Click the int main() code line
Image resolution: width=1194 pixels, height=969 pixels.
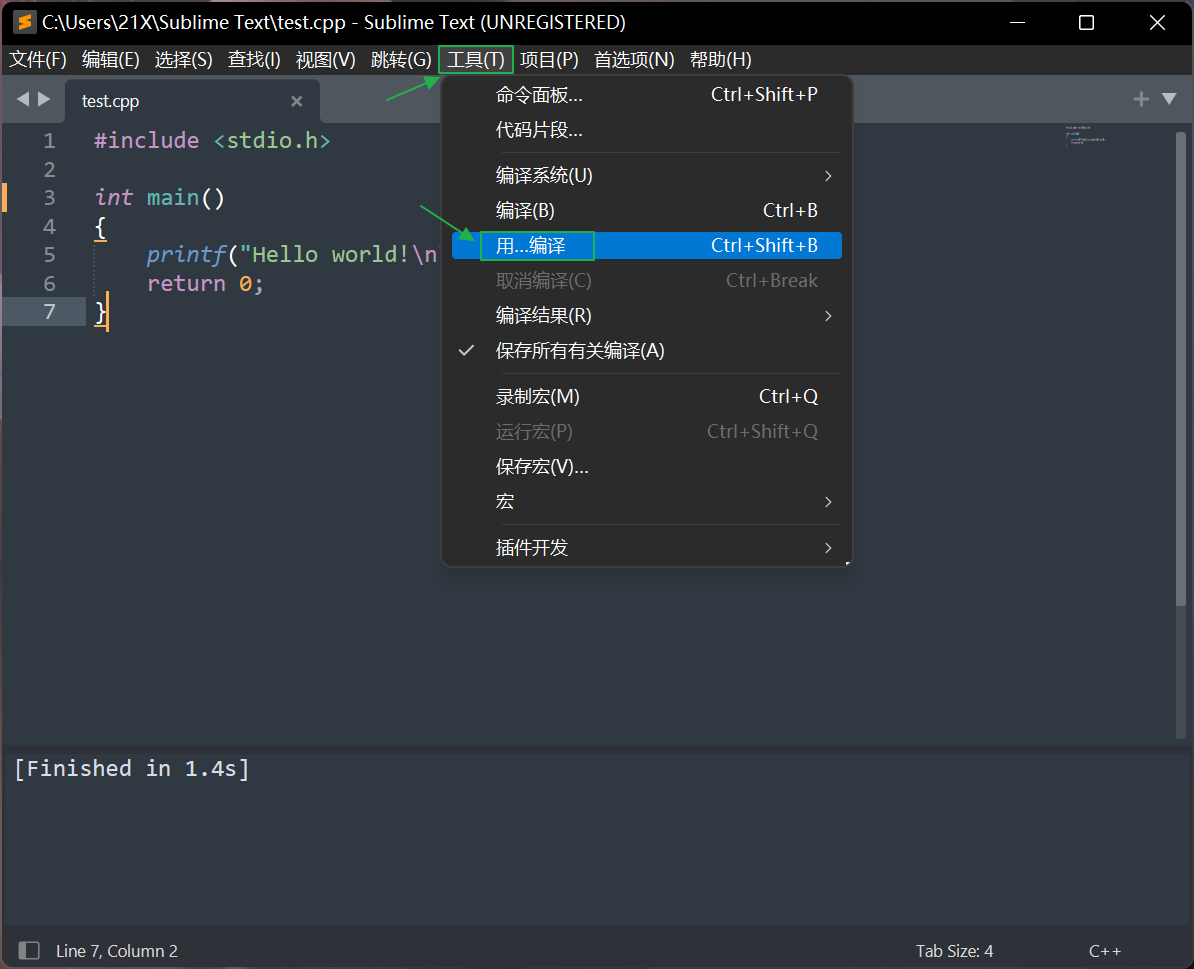point(160,198)
